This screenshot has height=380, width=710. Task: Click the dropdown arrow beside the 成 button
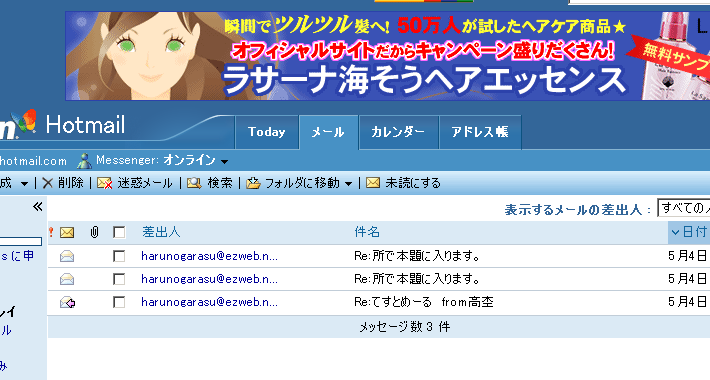(25, 184)
